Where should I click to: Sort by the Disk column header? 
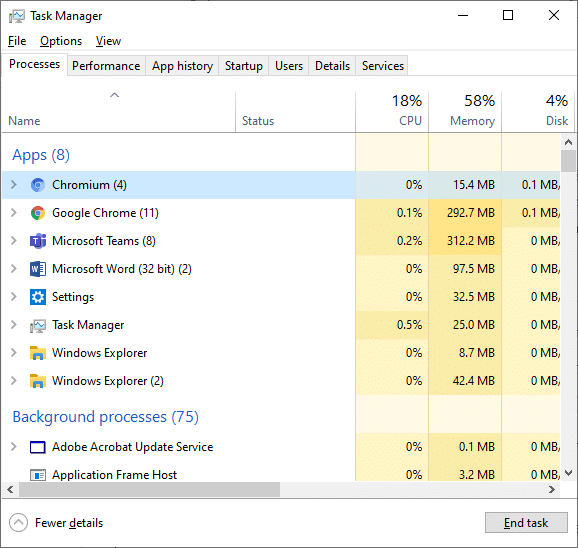[x=538, y=111]
